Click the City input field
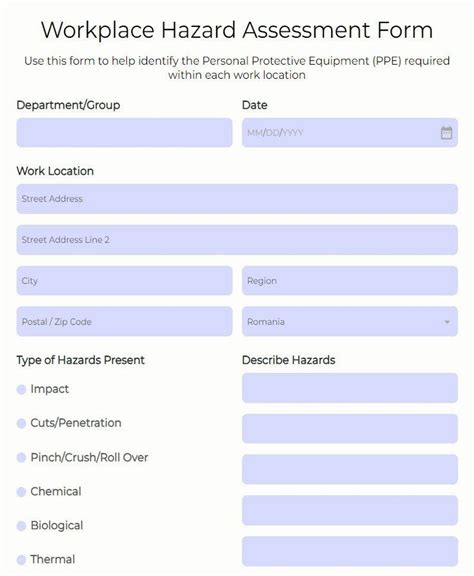The height and width of the screenshot is (576, 474). tap(124, 281)
